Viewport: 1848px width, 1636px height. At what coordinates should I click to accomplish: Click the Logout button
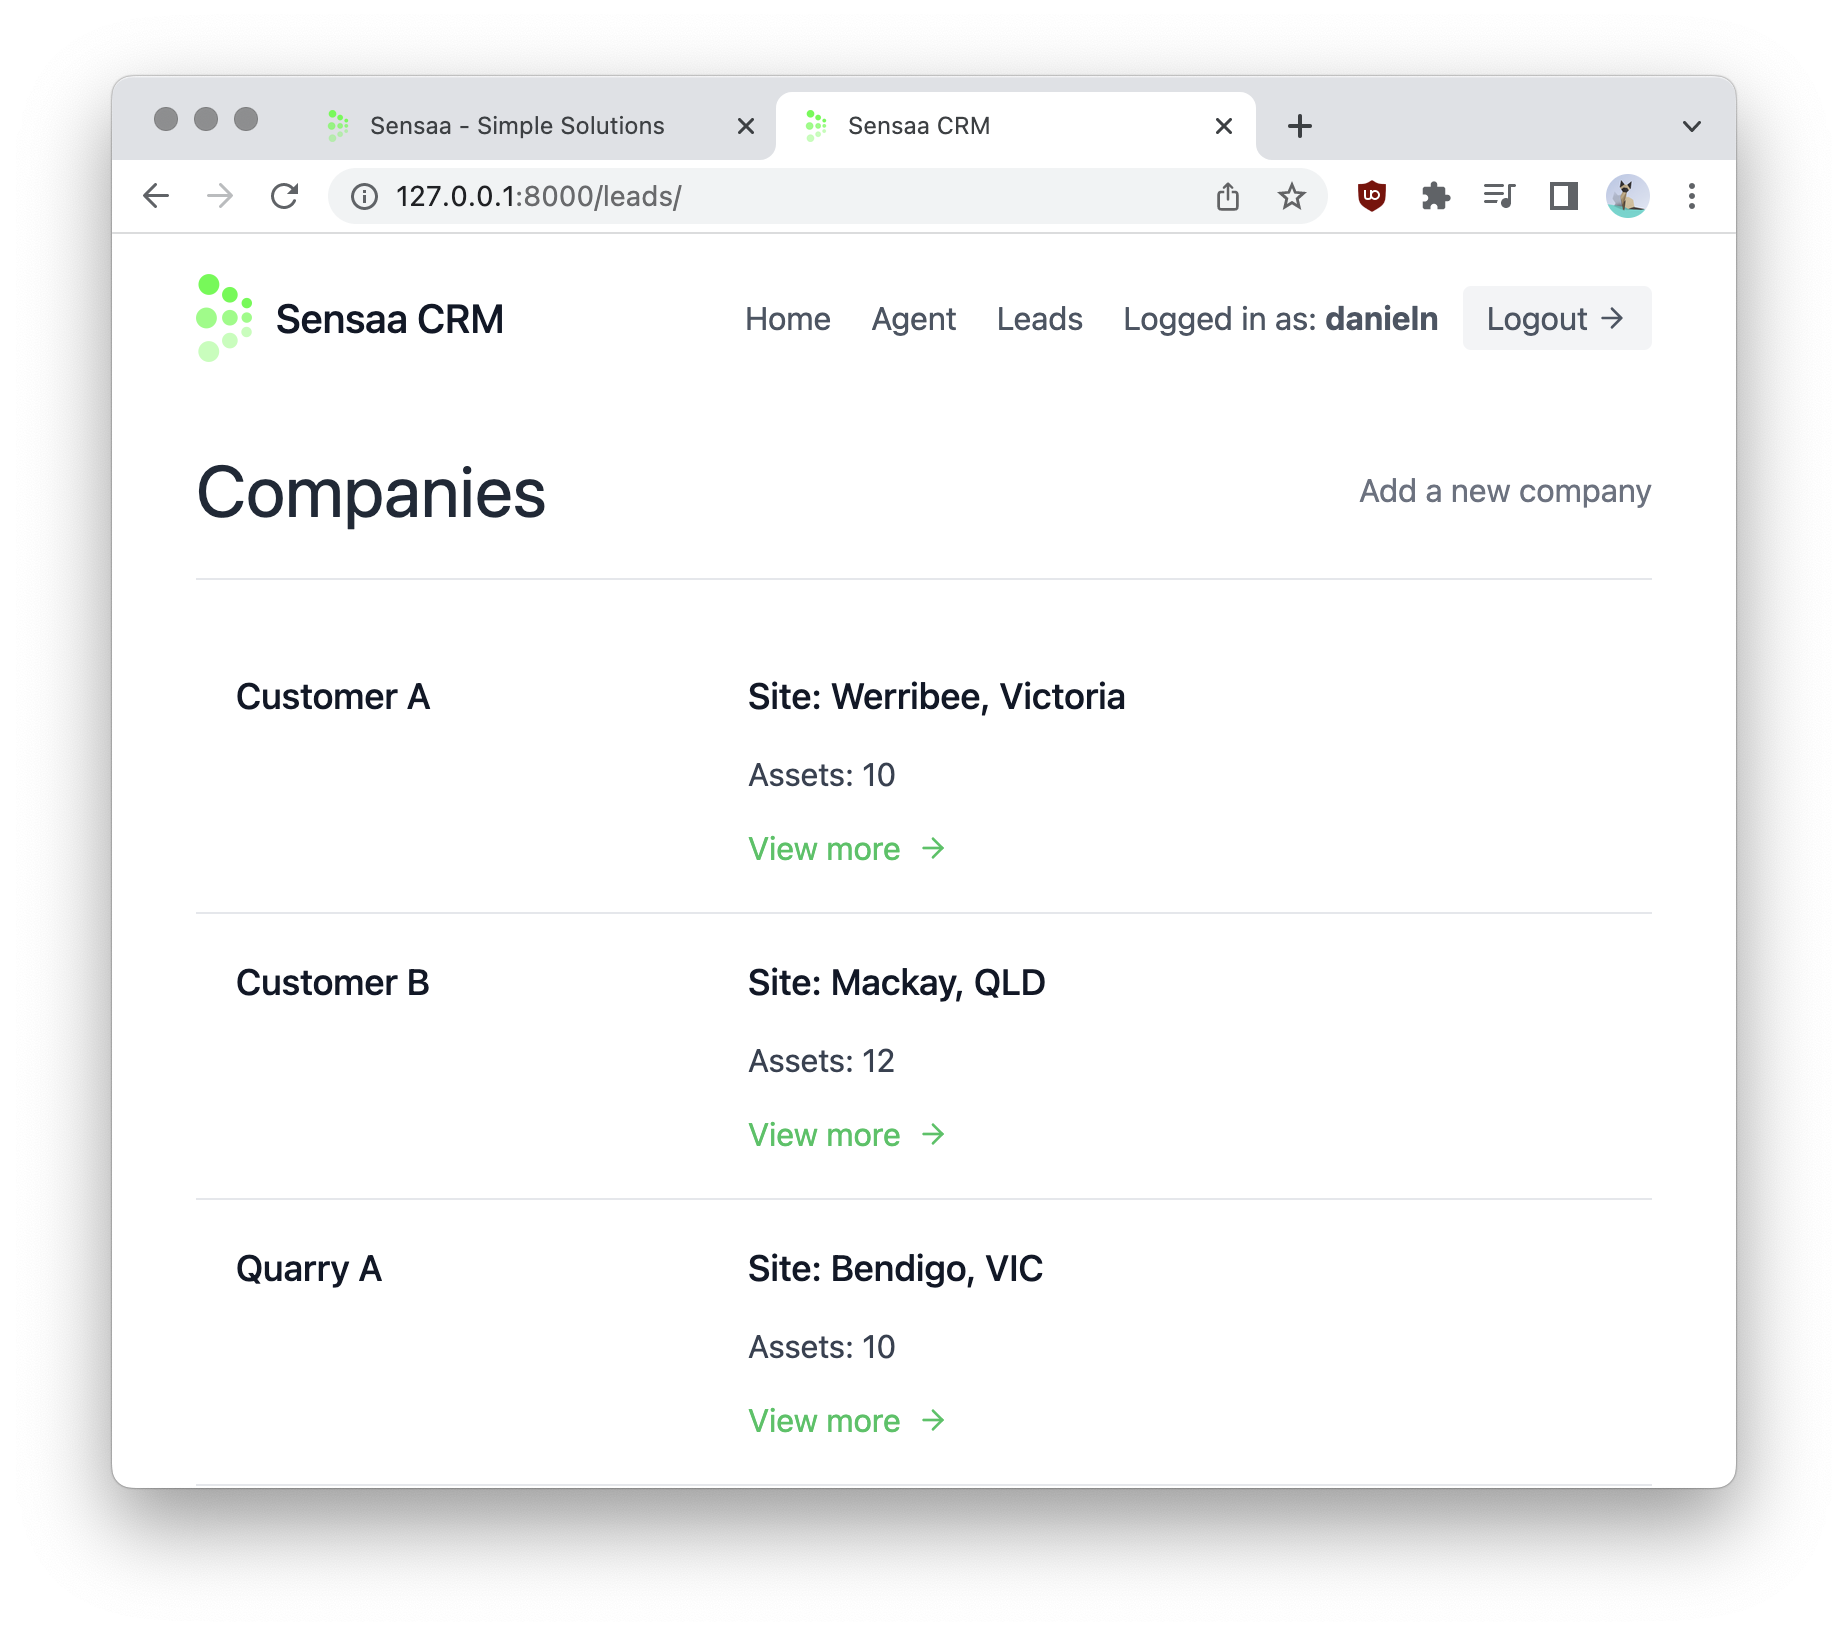1557,318
